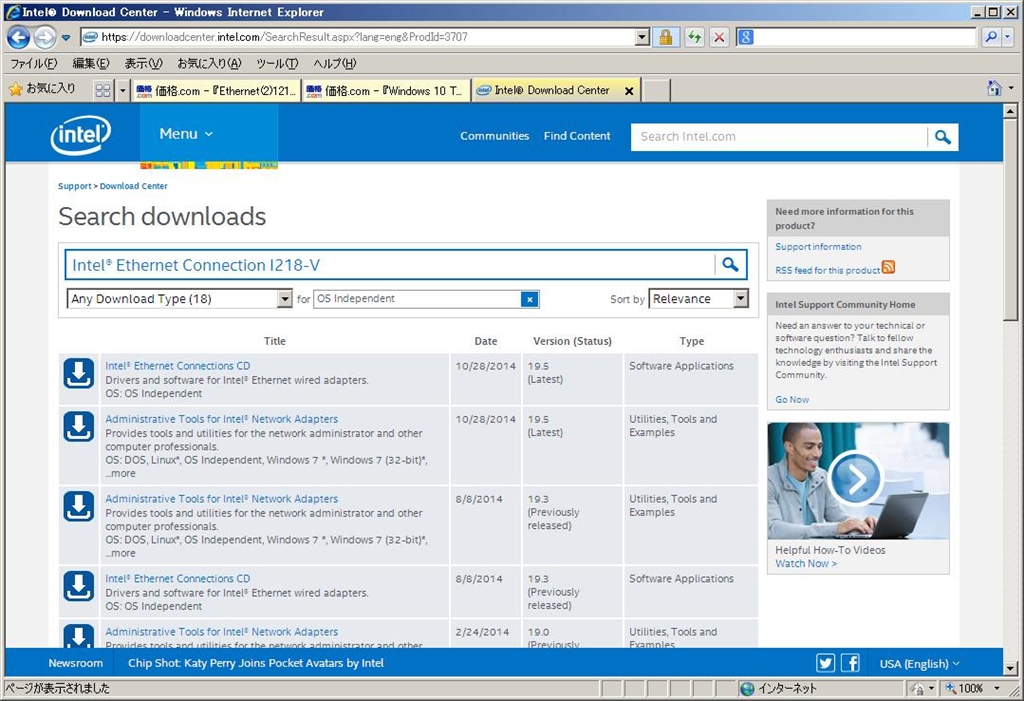
Task: Open the Any Download Type (18) dropdown
Action: point(179,299)
